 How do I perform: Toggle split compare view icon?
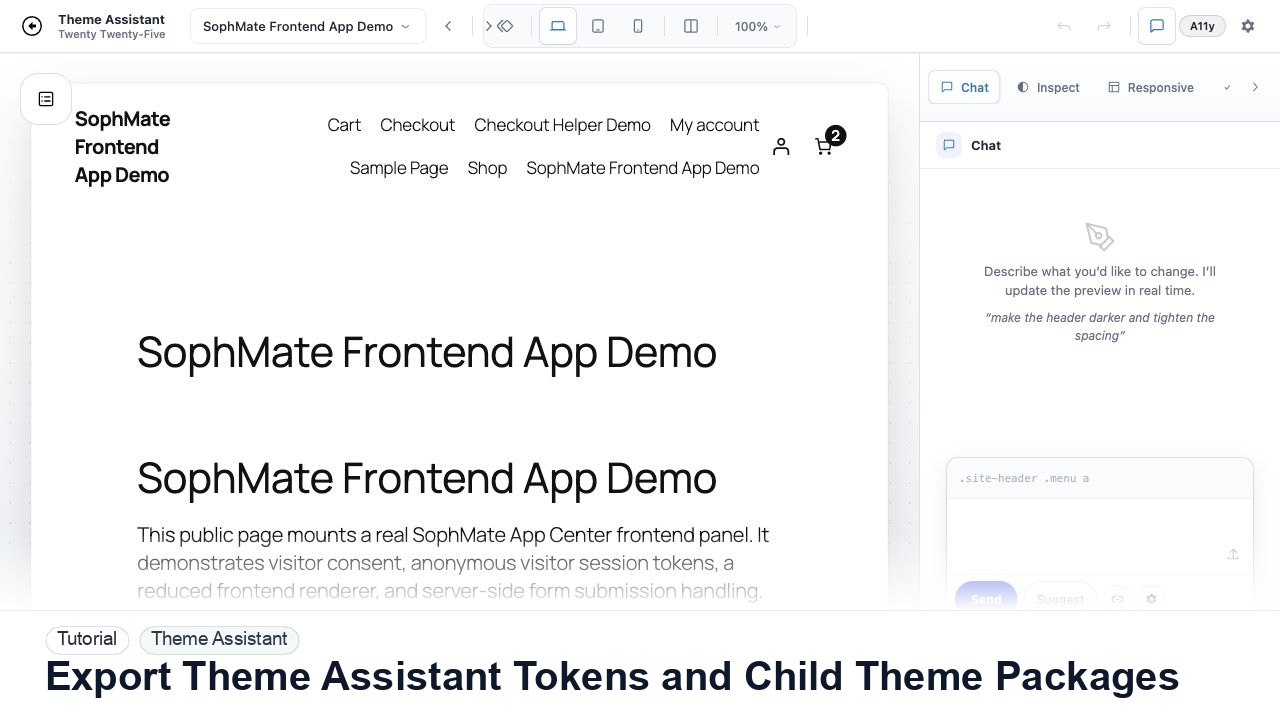tap(691, 26)
